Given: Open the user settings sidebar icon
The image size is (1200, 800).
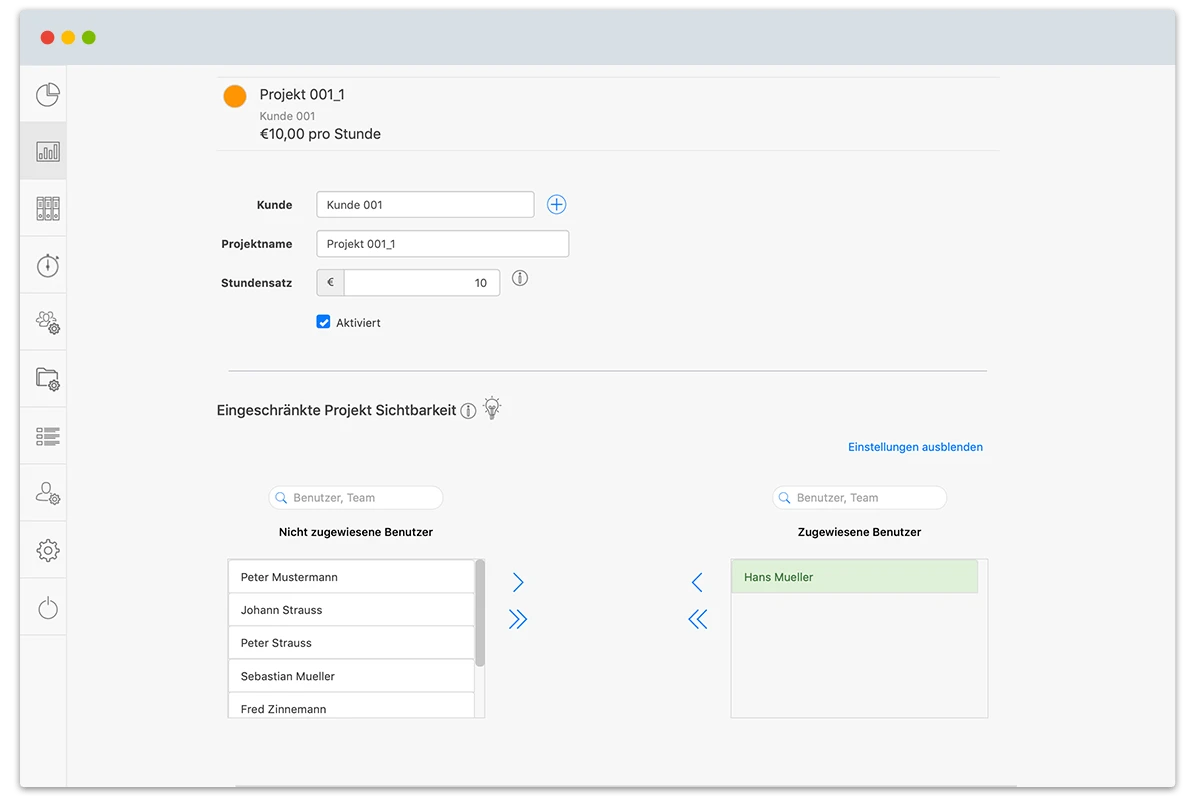Looking at the screenshot, I should (x=48, y=493).
